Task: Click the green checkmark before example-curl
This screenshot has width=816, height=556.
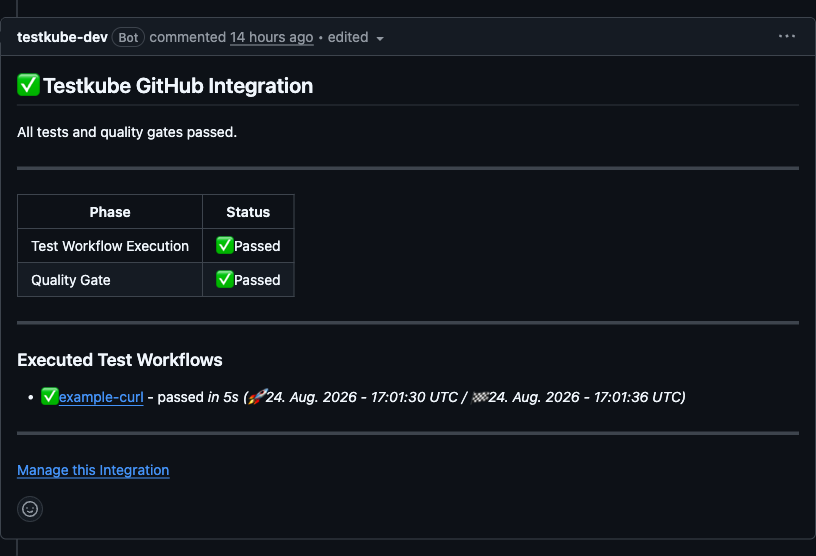Action: tap(49, 396)
